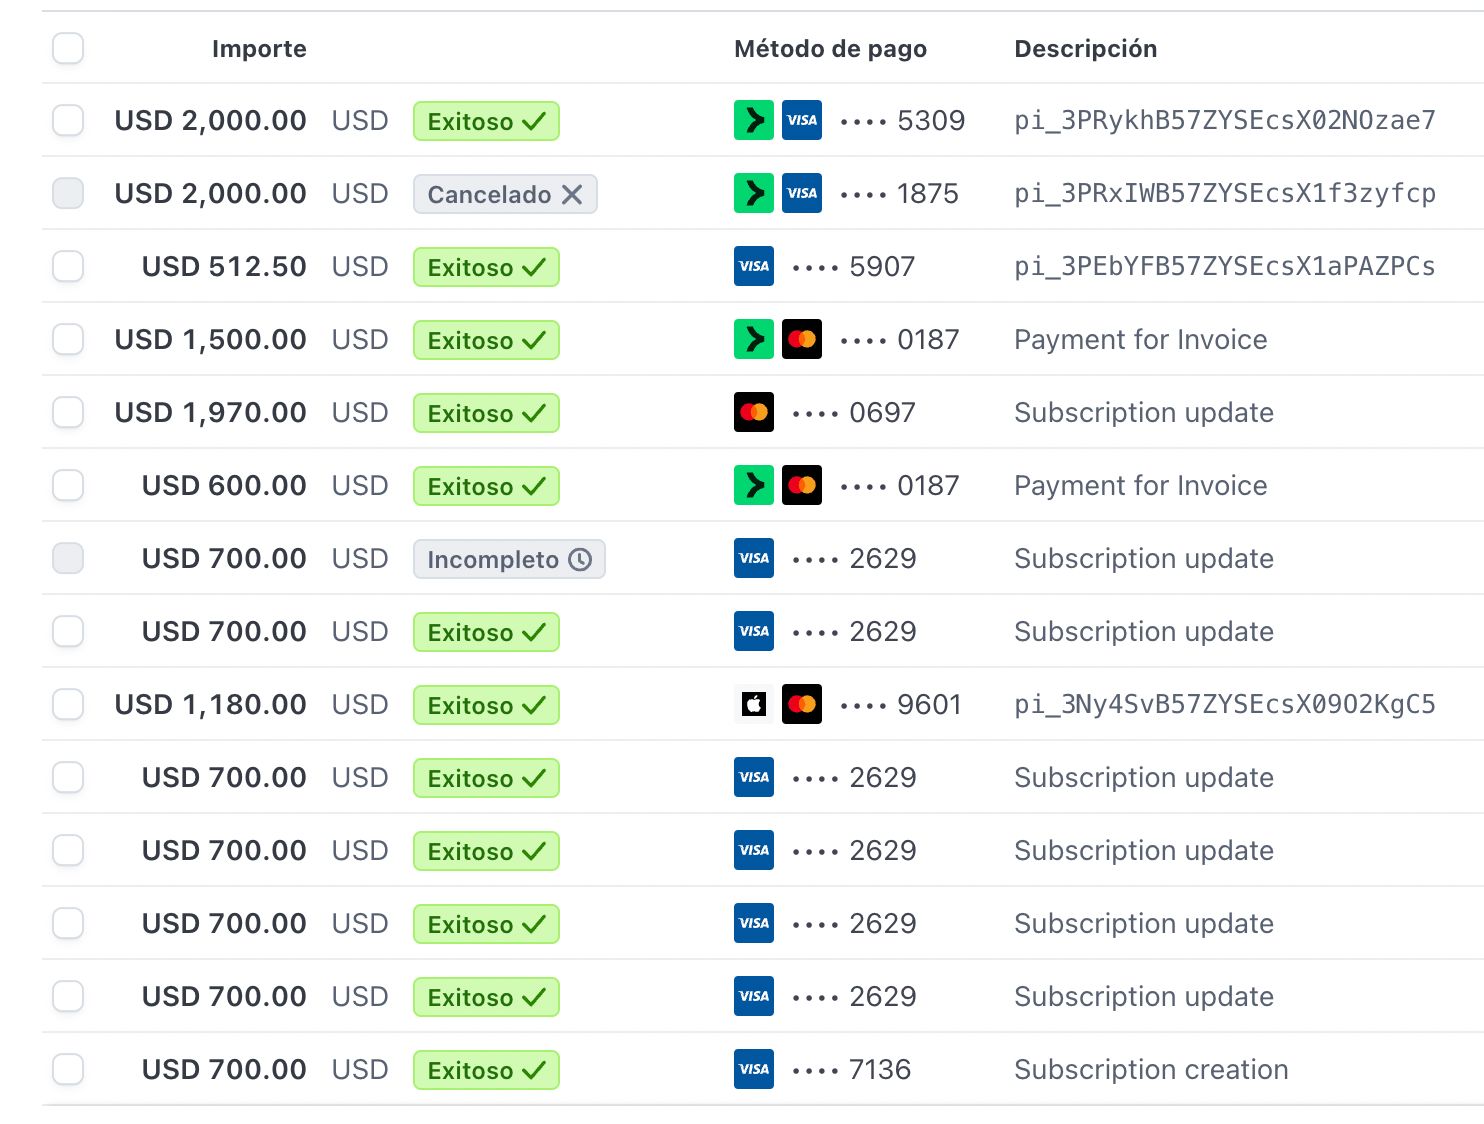The image size is (1484, 1124).
Task: Click the Visa icon for card 7136
Action: coord(753,1069)
